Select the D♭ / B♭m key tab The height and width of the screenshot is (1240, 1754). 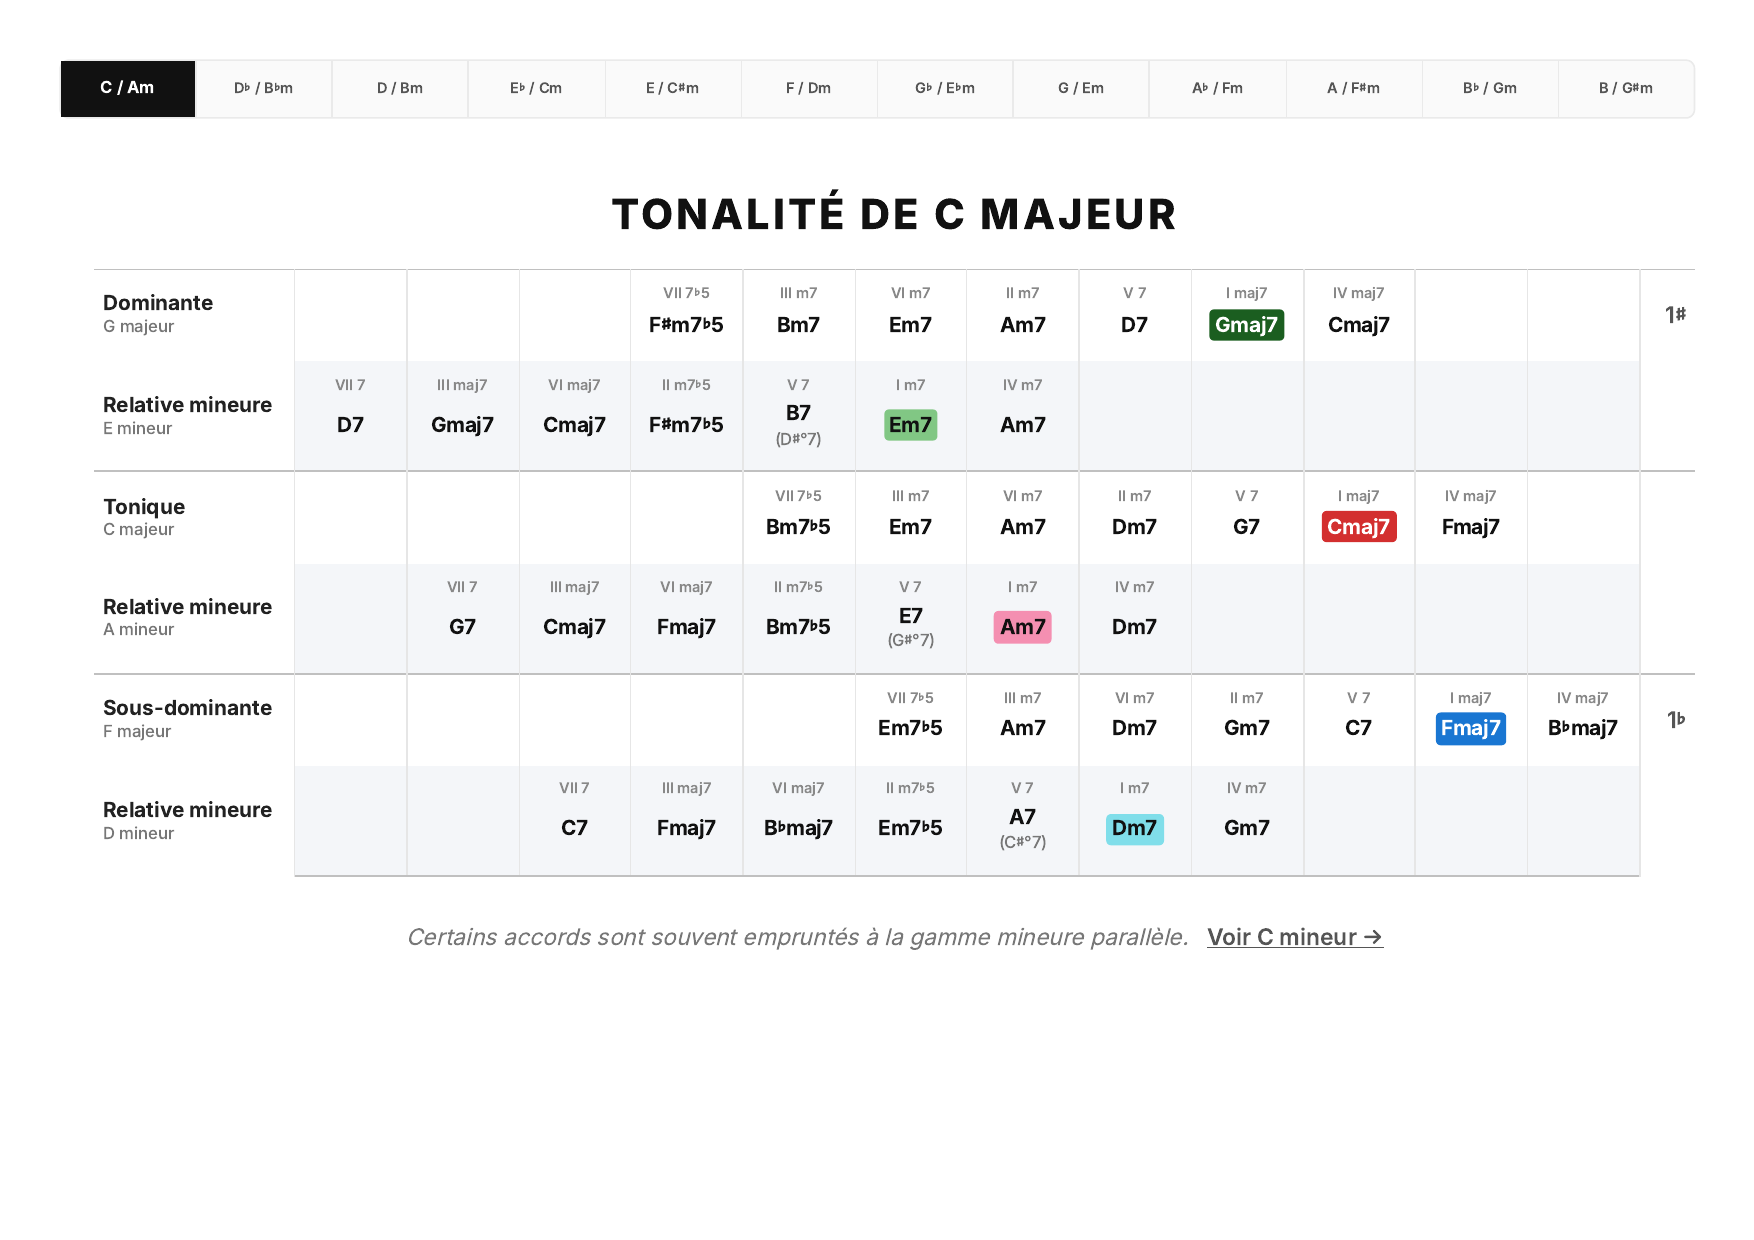coord(264,88)
